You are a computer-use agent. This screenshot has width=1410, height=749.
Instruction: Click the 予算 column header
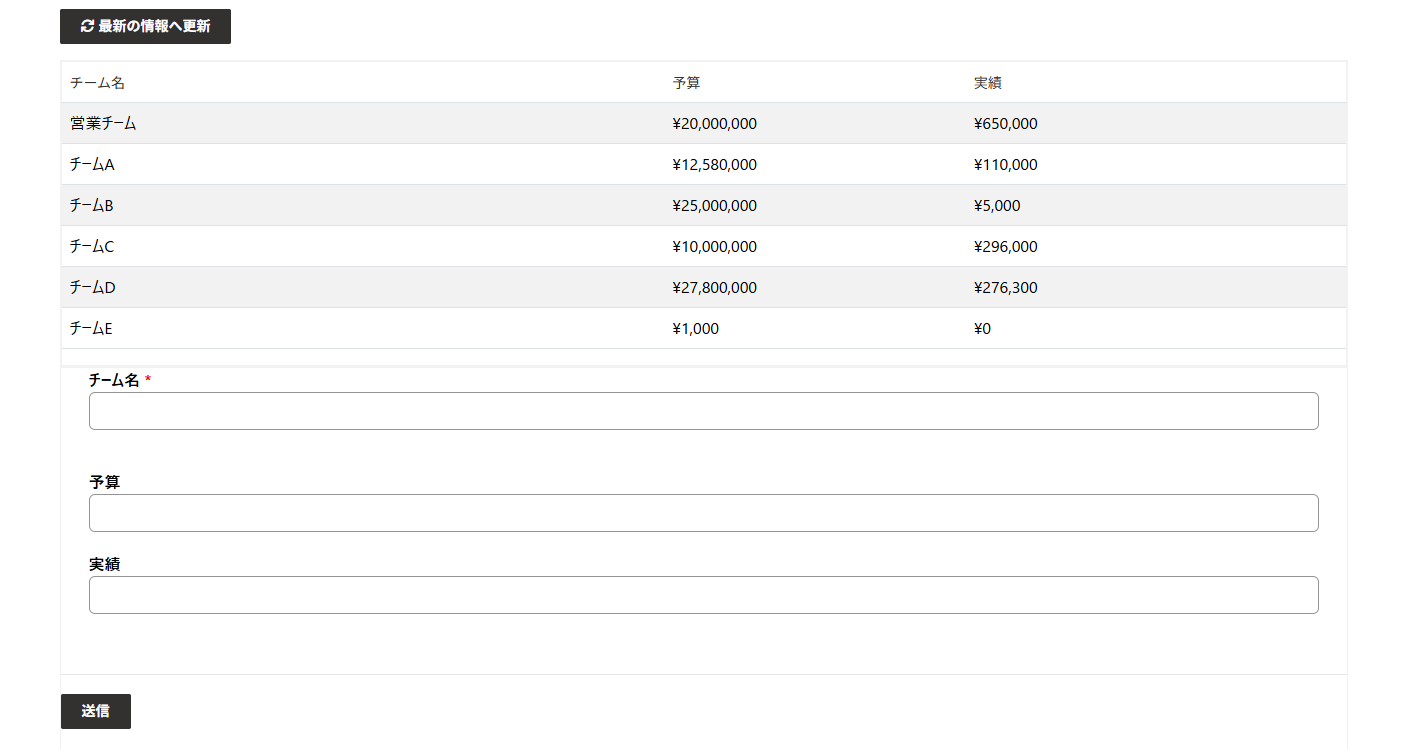pos(686,83)
